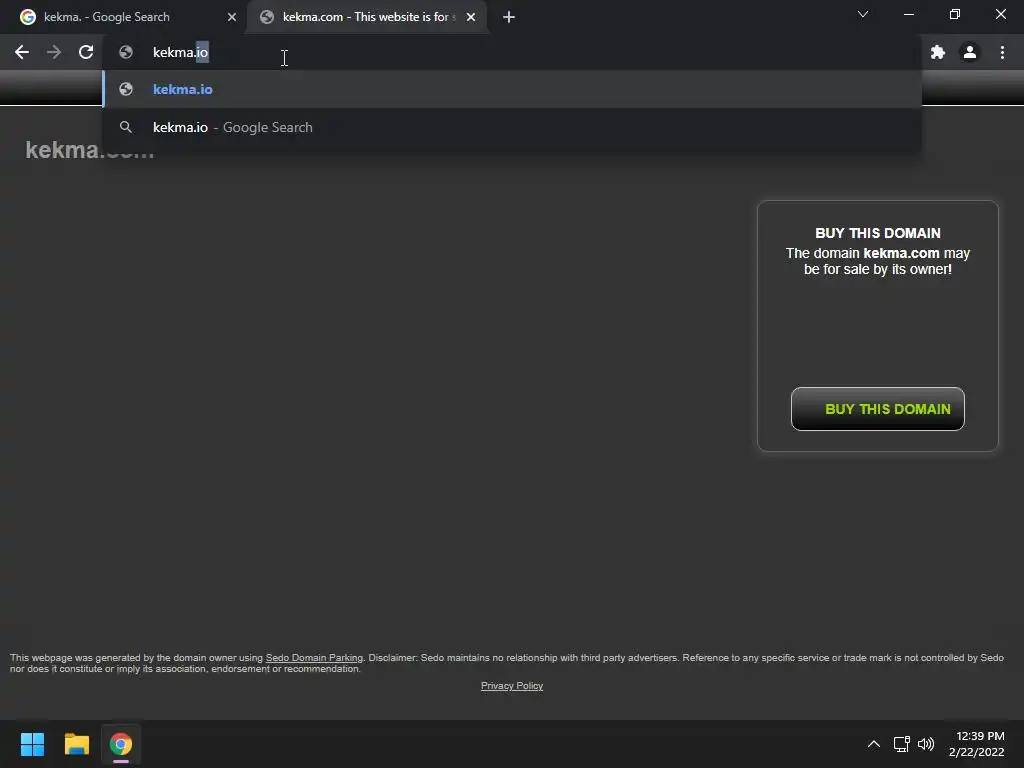Open the network icon in system tray

(902, 744)
